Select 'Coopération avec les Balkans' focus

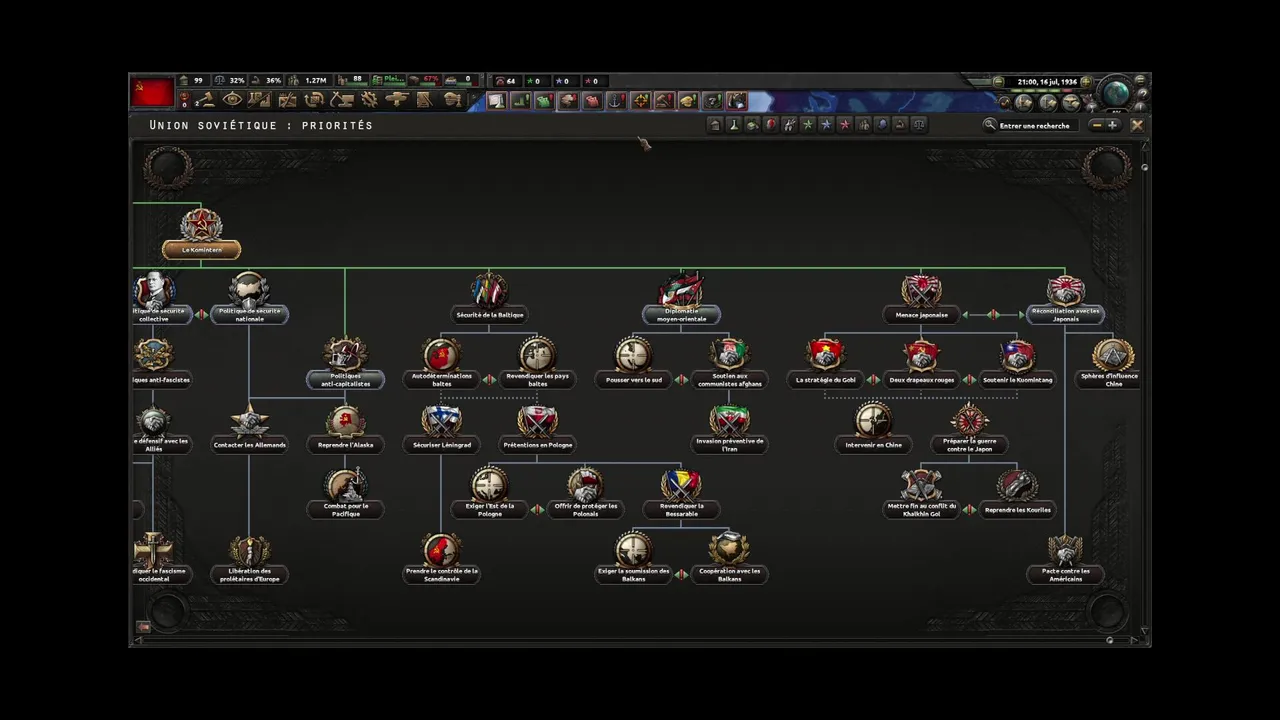click(x=730, y=557)
